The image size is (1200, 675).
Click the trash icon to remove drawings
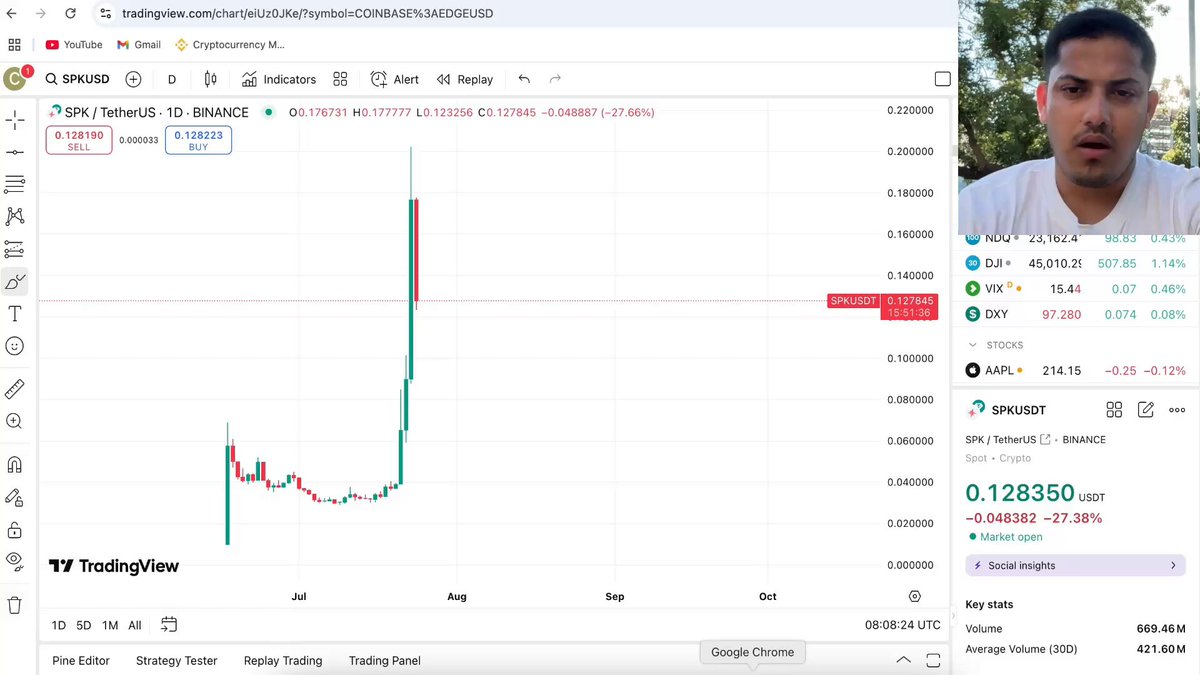click(x=15, y=605)
